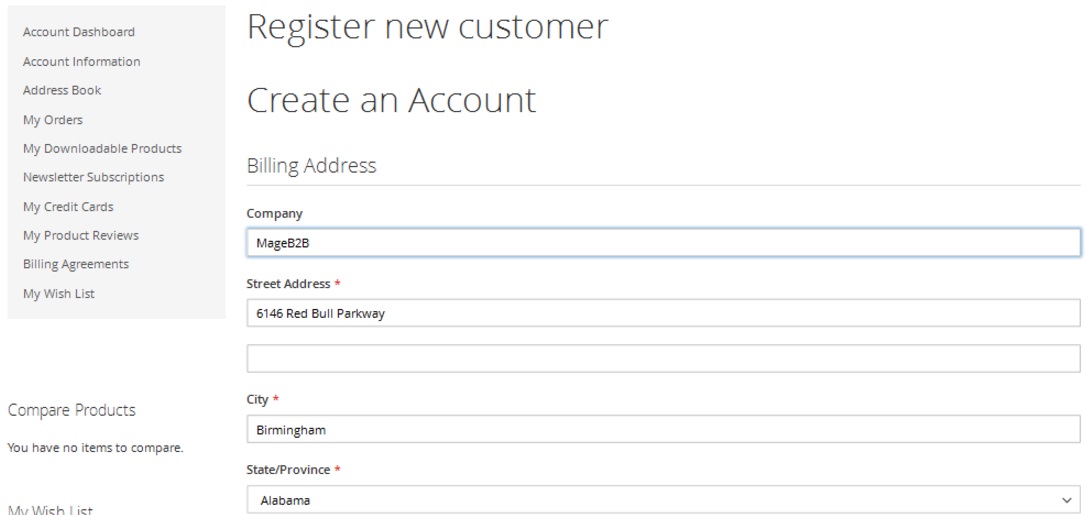Click the State/Province label

(288, 469)
